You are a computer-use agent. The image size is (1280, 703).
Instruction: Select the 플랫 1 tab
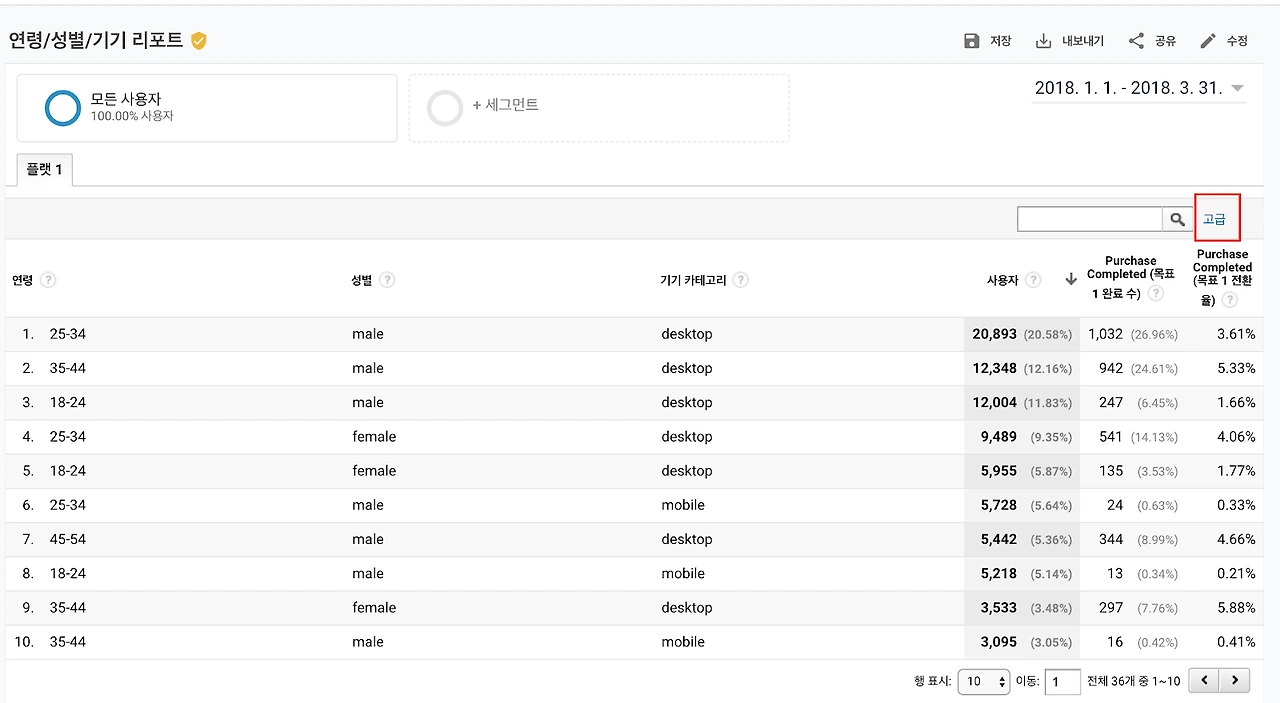pos(44,169)
